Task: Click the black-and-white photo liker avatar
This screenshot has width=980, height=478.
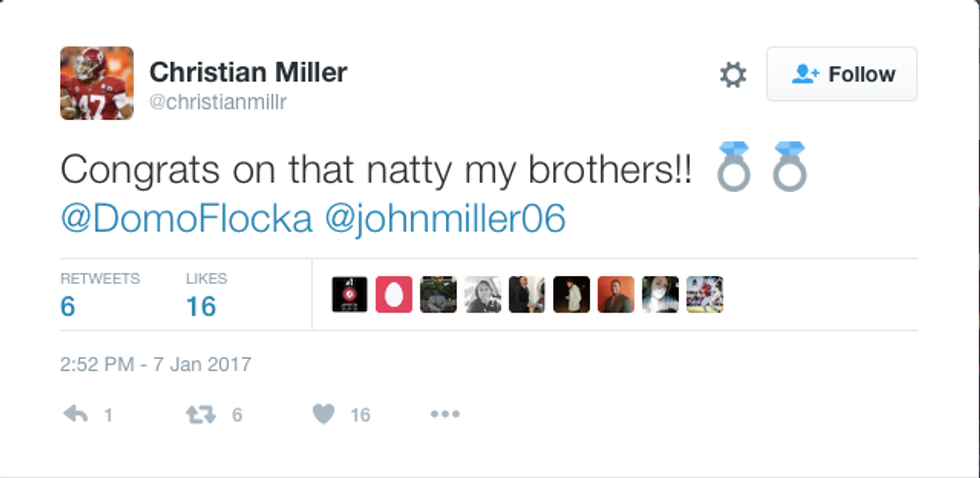Action: click(483, 295)
